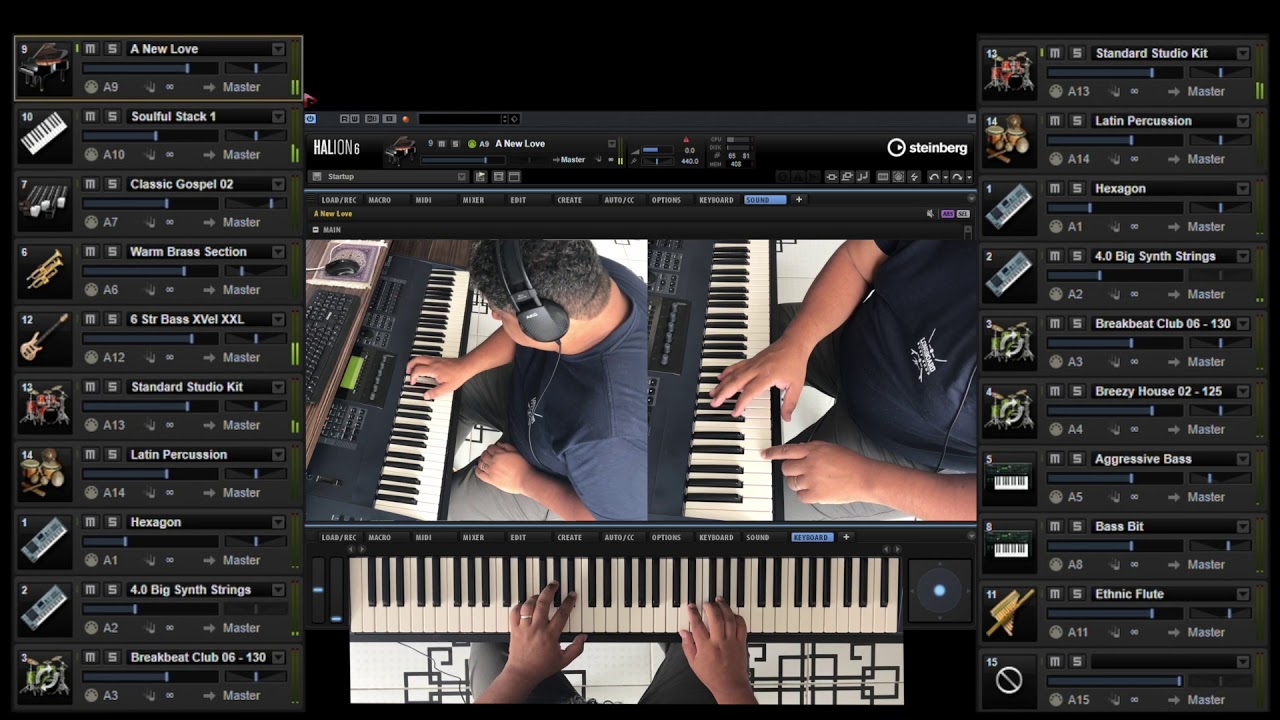Mute the Soulful Stack 1 slot
This screenshot has height=720, width=1280.
[x=91, y=116]
